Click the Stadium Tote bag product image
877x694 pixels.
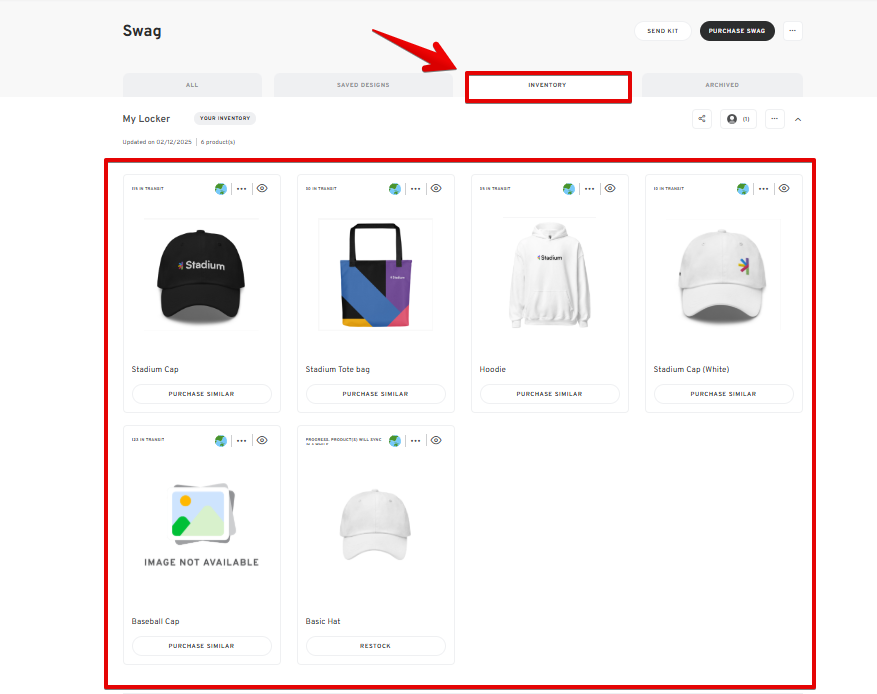click(375, 275)
